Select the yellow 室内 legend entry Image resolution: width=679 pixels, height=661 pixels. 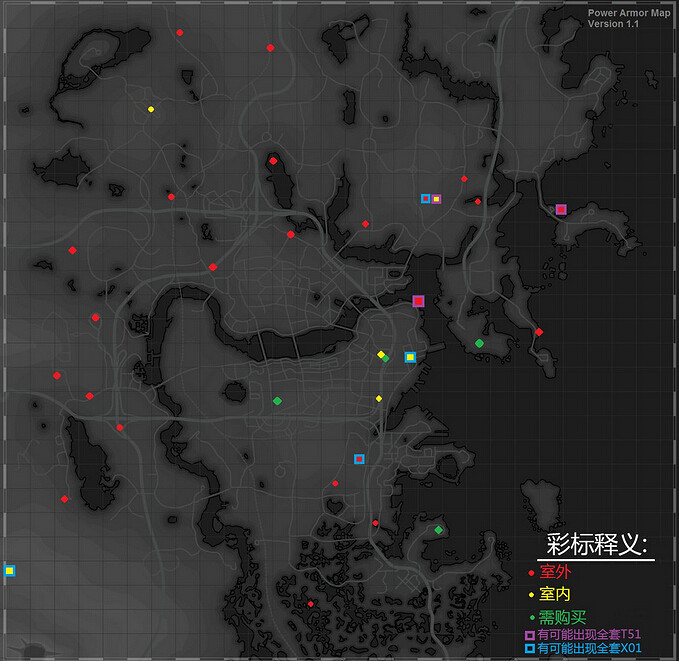coord(555,594)
